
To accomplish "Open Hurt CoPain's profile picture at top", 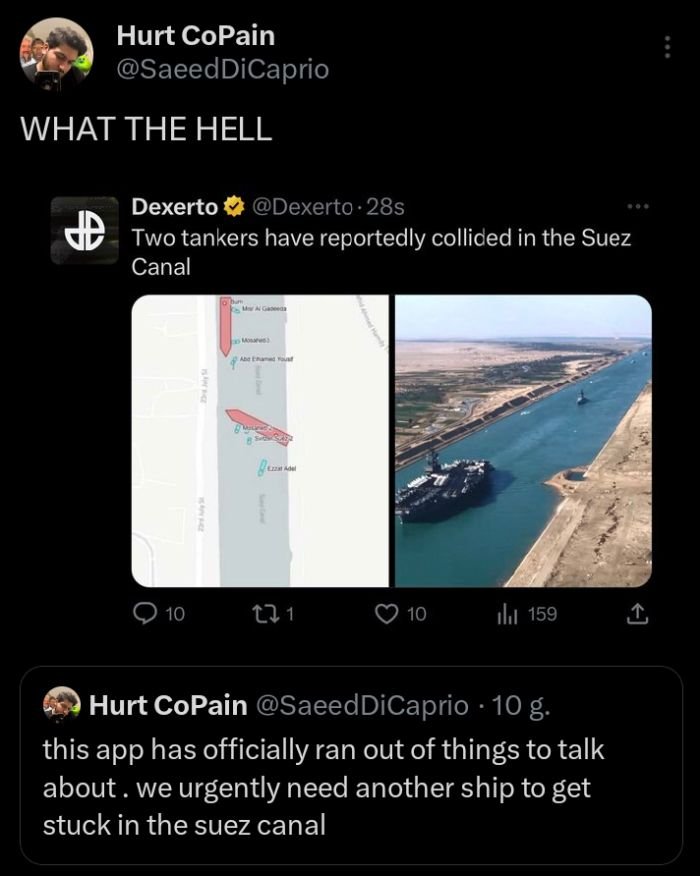I will (x=57, y=56).
